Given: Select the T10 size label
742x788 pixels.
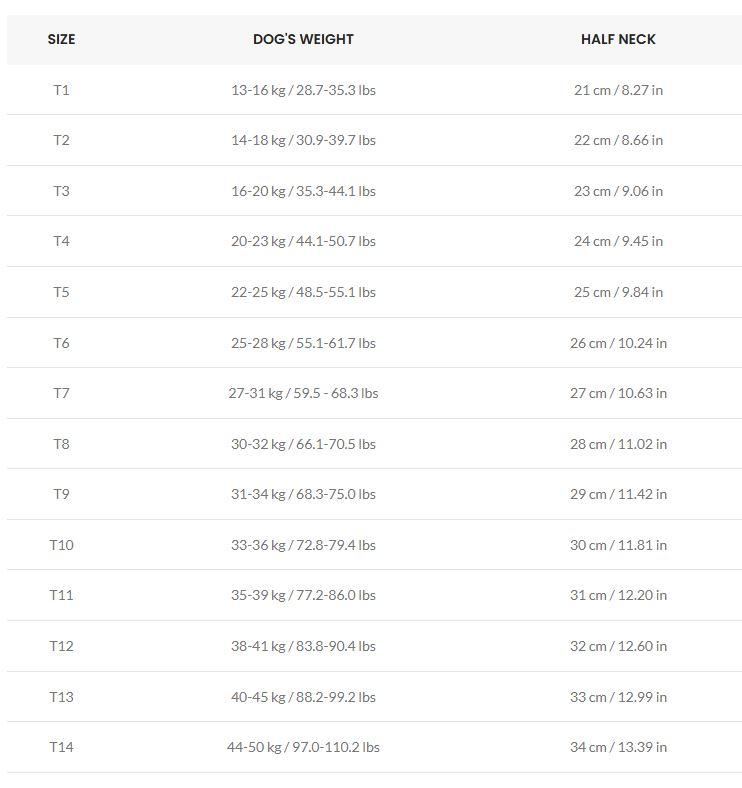Looking at the screenshot, I should click(x=61, y=545).
